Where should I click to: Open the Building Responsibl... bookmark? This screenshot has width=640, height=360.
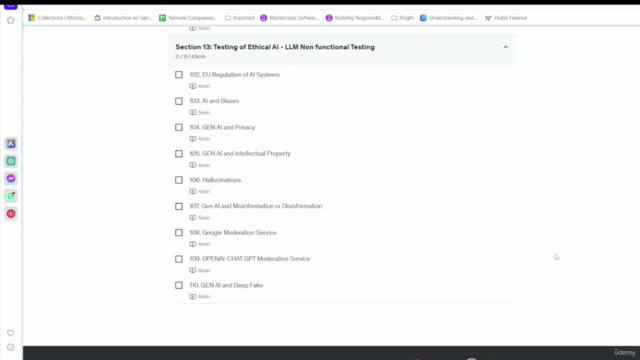(355, 18)
